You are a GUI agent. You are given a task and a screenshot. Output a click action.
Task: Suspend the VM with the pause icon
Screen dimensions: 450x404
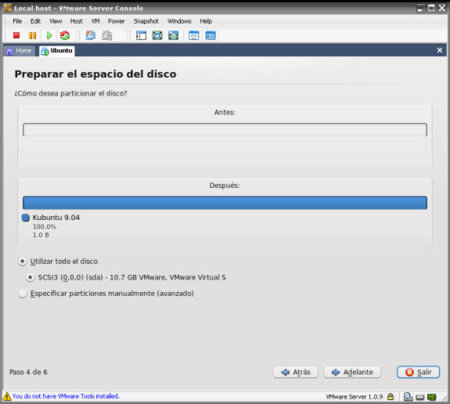(x=32, y=35)
